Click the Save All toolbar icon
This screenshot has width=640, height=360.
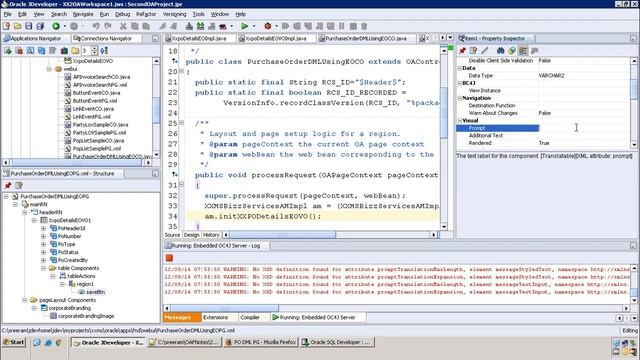pyautogui.click(x=40, y=26)
